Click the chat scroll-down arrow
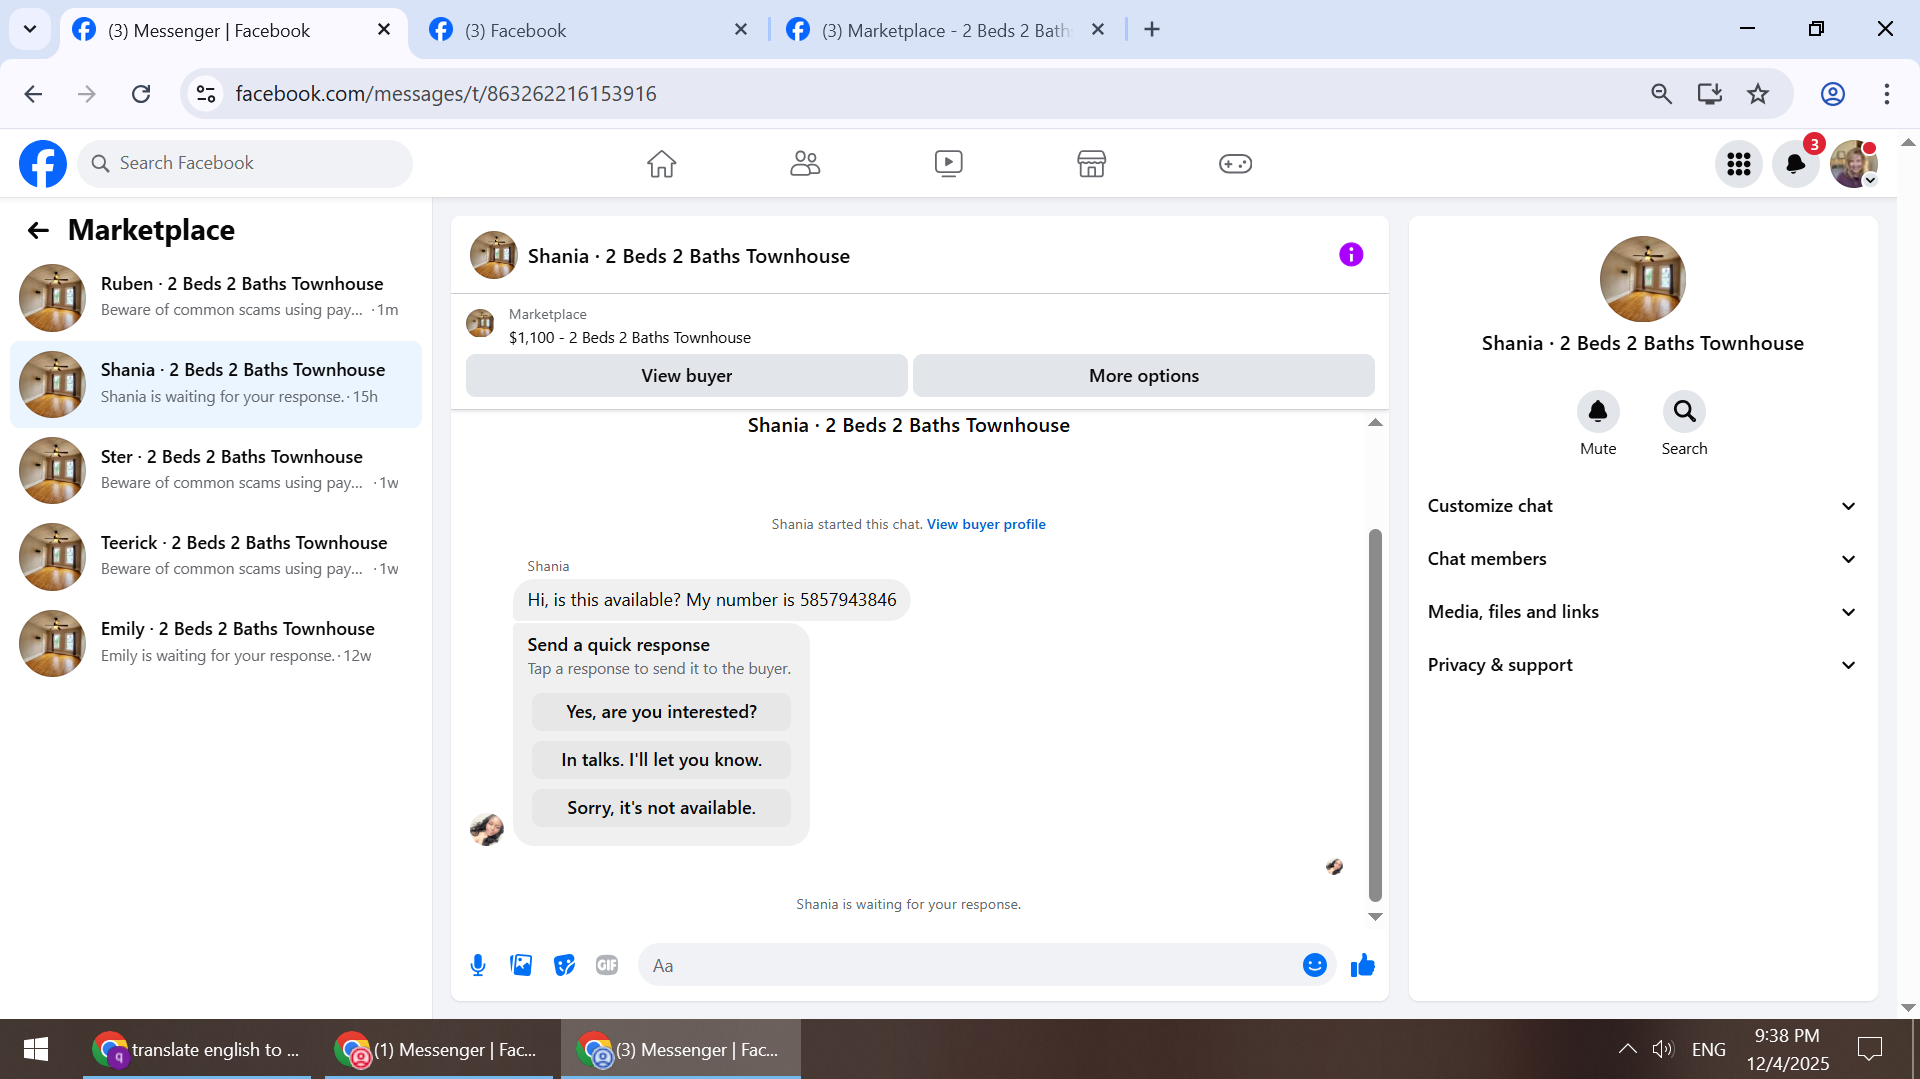The width and height of the screenshot is (1920, 1079). [1375, 916]
